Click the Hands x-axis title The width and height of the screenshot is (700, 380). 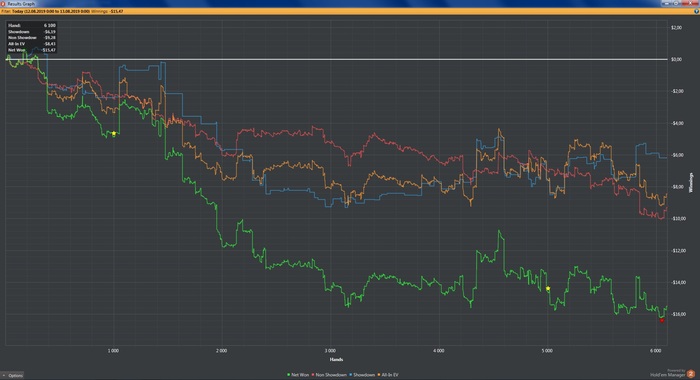click(336, 359)
